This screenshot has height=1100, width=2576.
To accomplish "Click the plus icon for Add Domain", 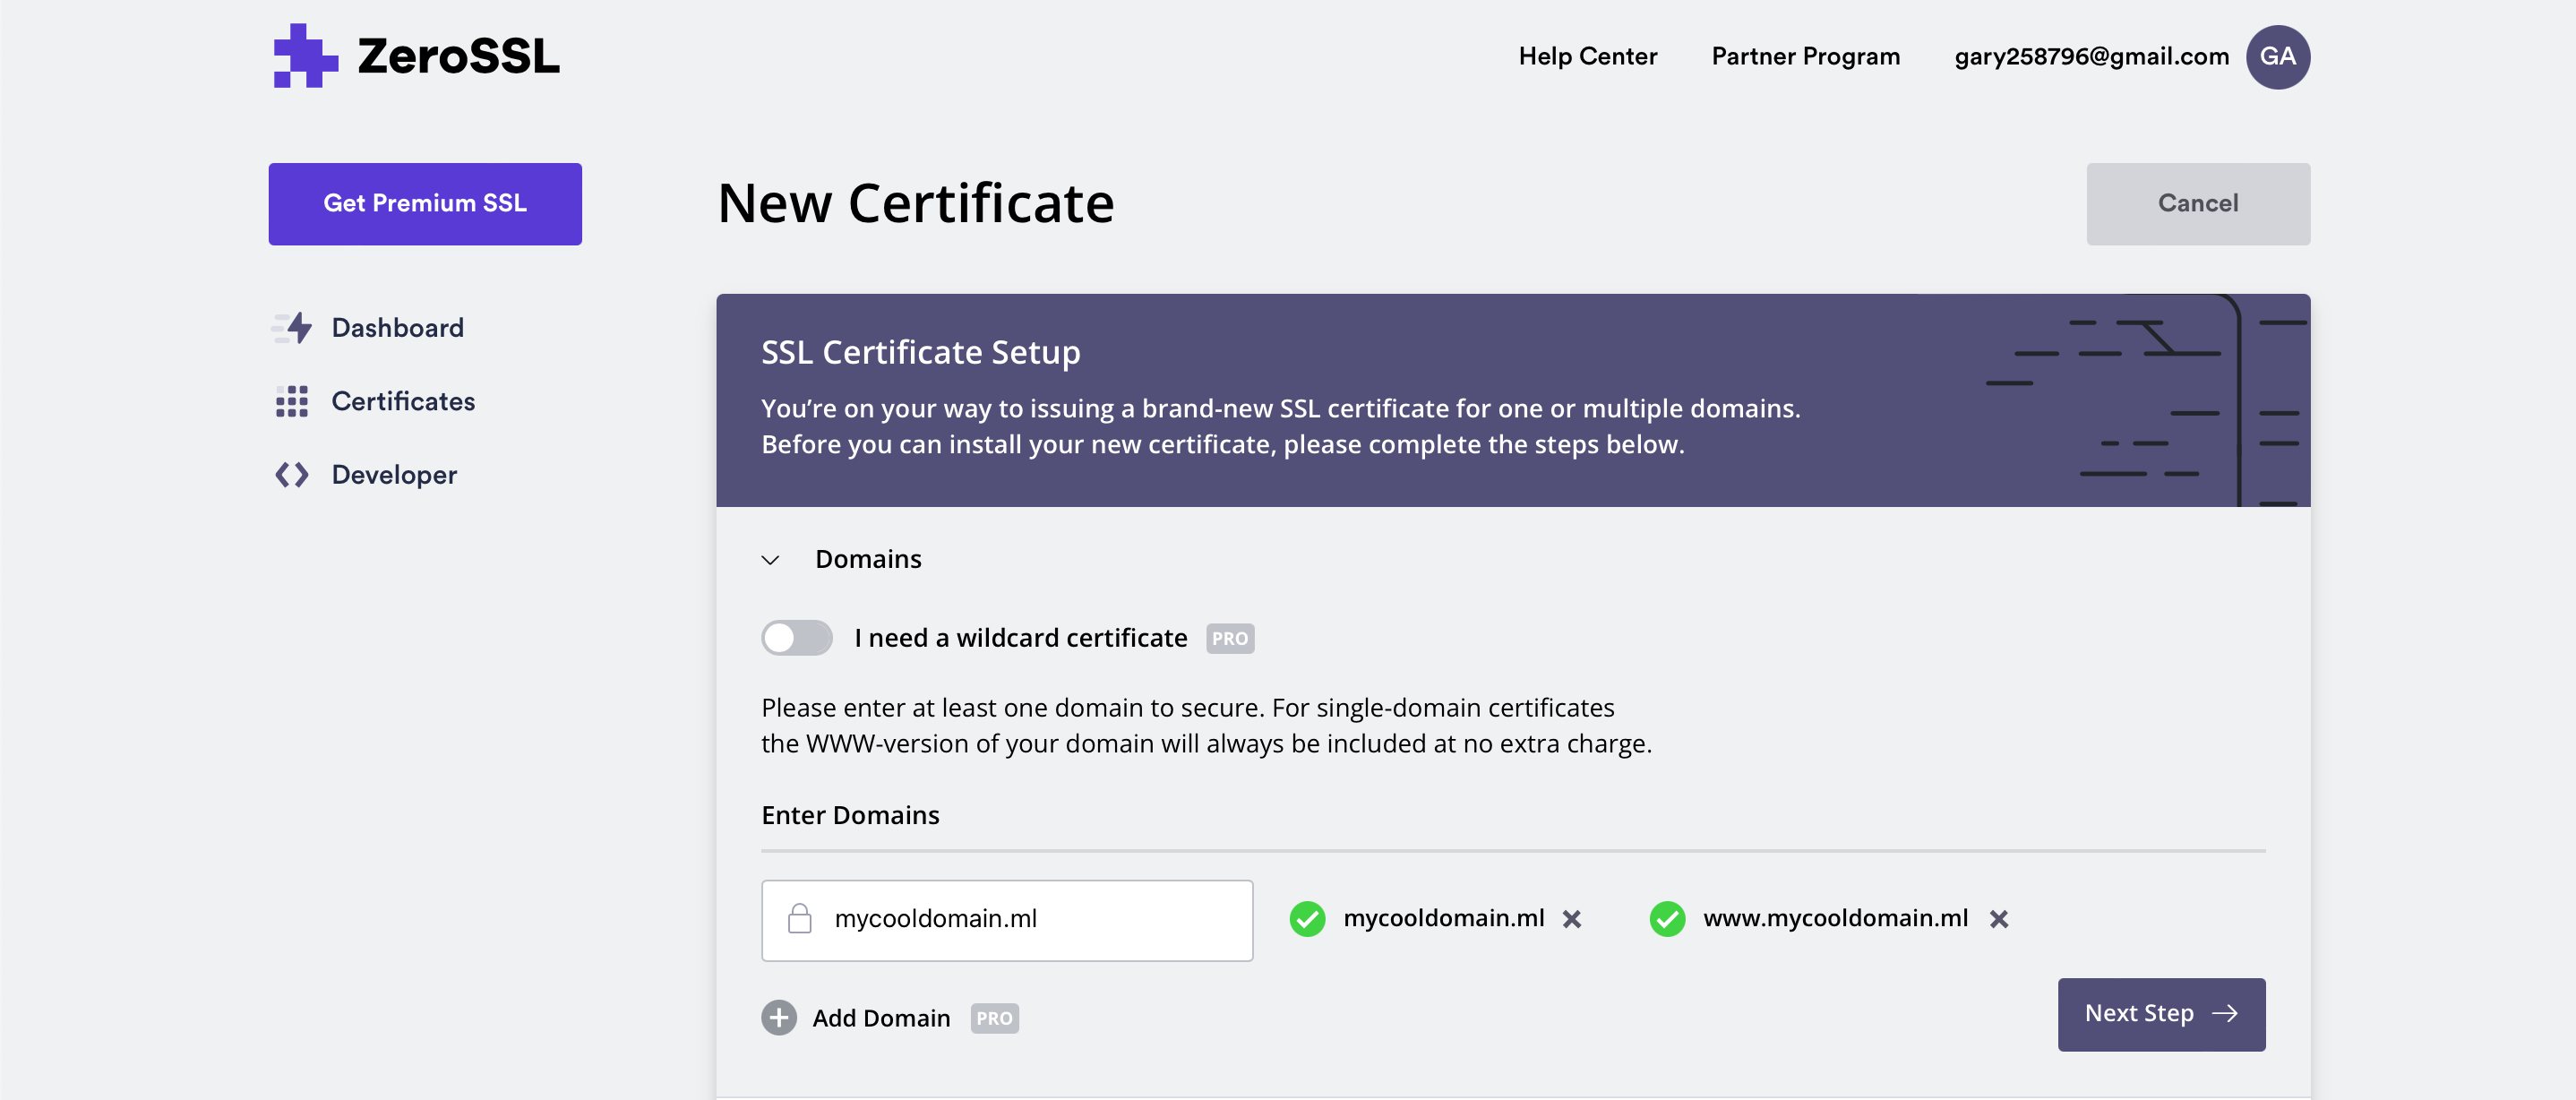I will click(x=779, y=1018).
